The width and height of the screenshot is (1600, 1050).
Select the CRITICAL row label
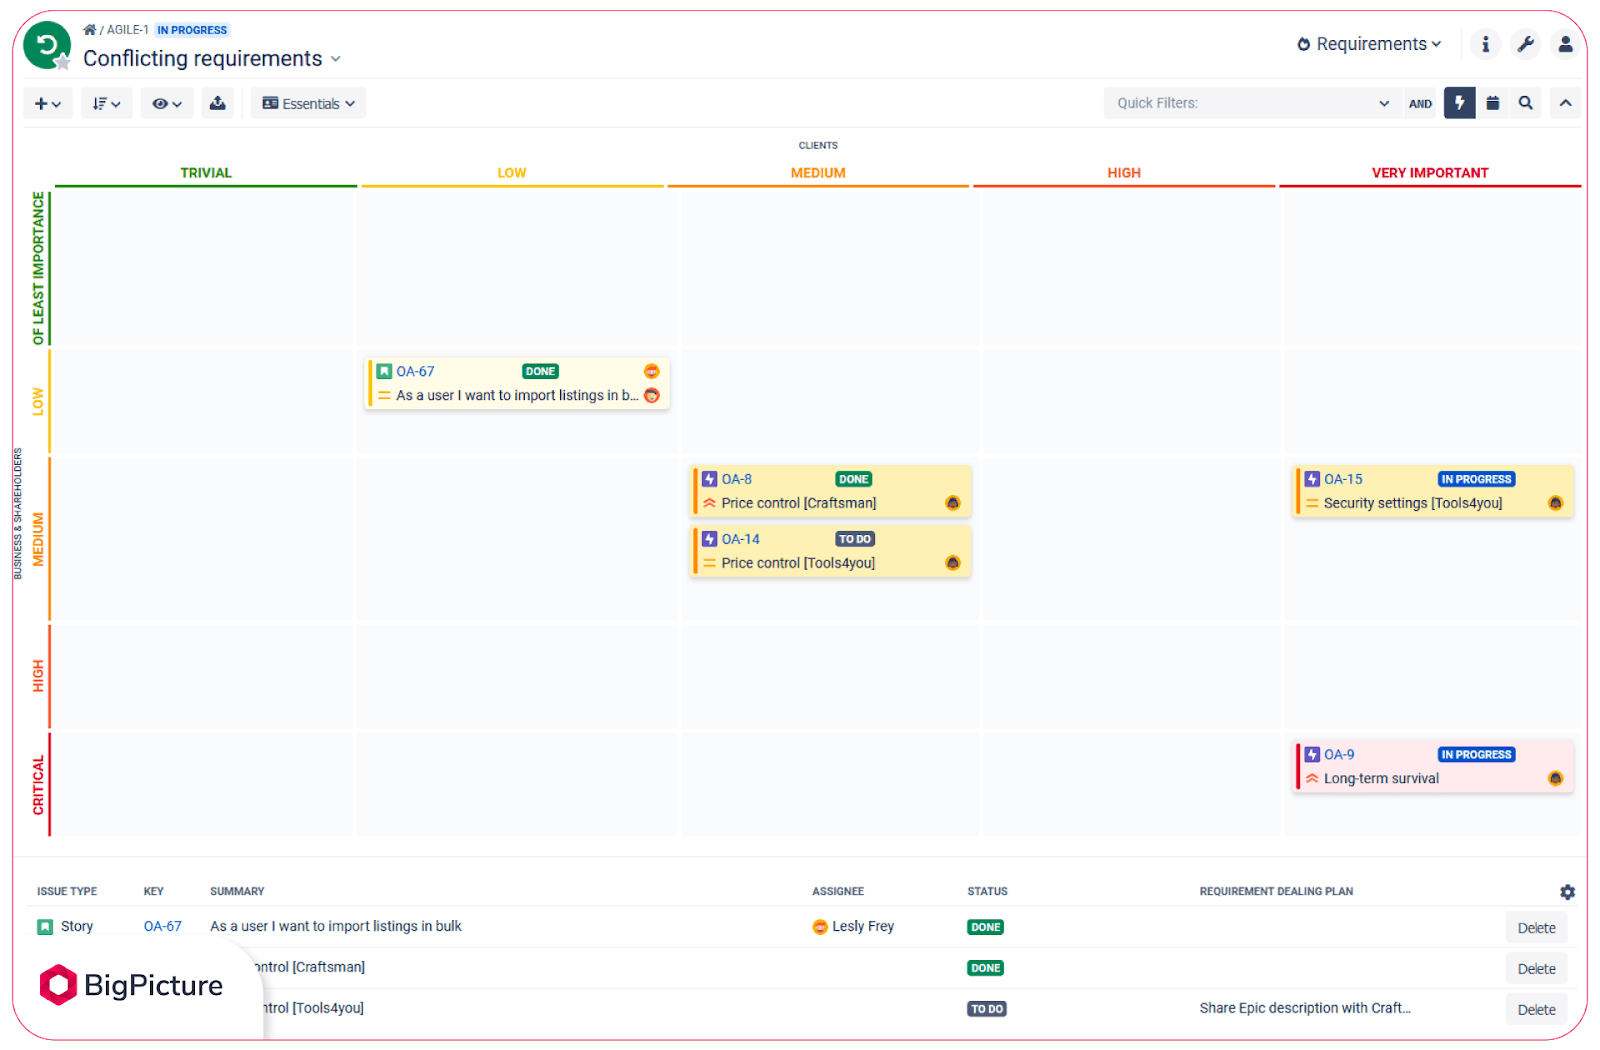click(x=38, y=785)
